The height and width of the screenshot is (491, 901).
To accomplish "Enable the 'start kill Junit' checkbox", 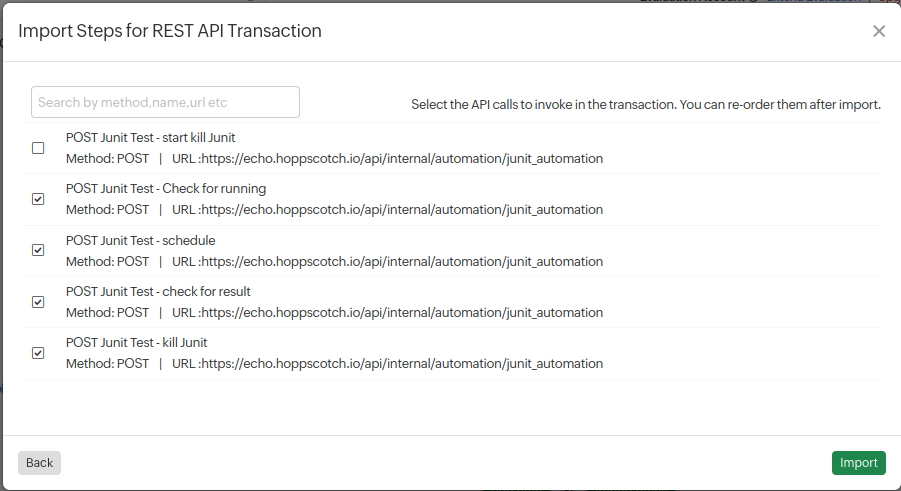I will coord(38,148).
